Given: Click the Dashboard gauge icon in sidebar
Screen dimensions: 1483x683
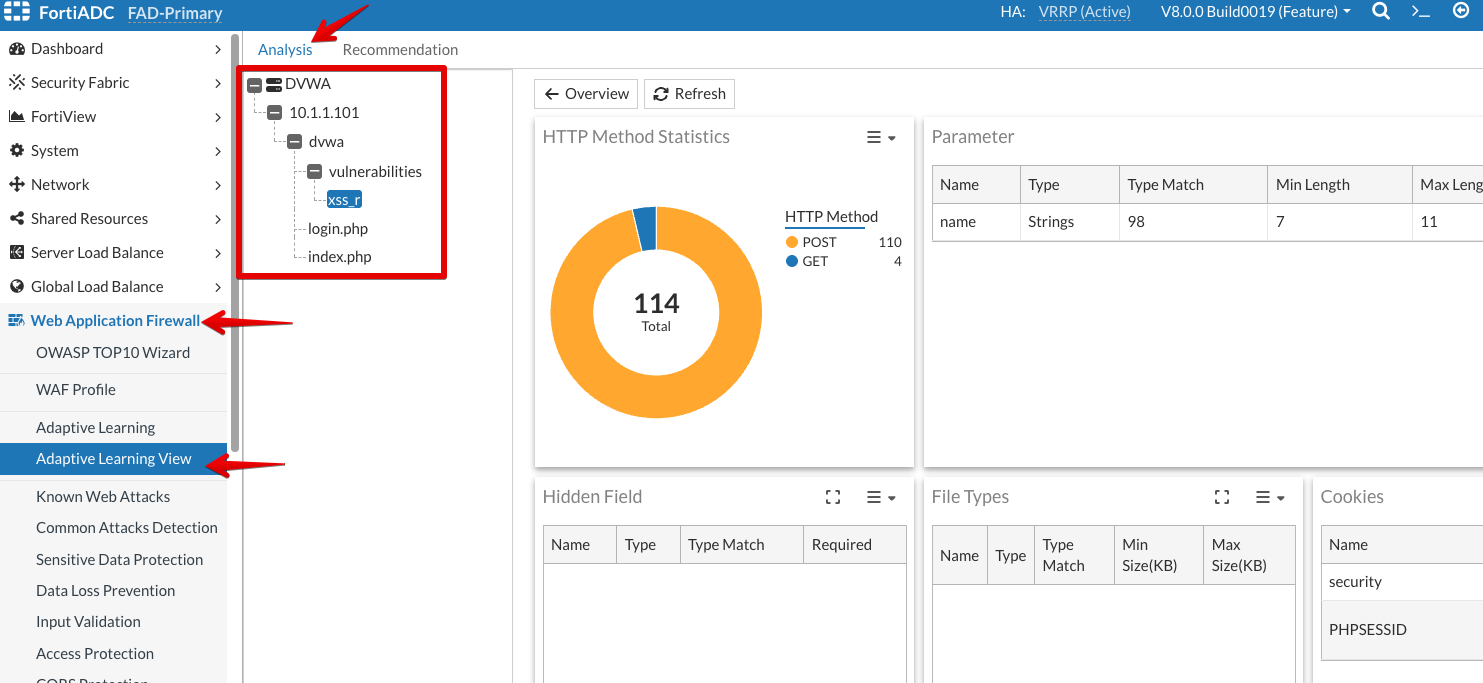Looking at the screenshot, I should pyautogui.click(x=16, y=49).
